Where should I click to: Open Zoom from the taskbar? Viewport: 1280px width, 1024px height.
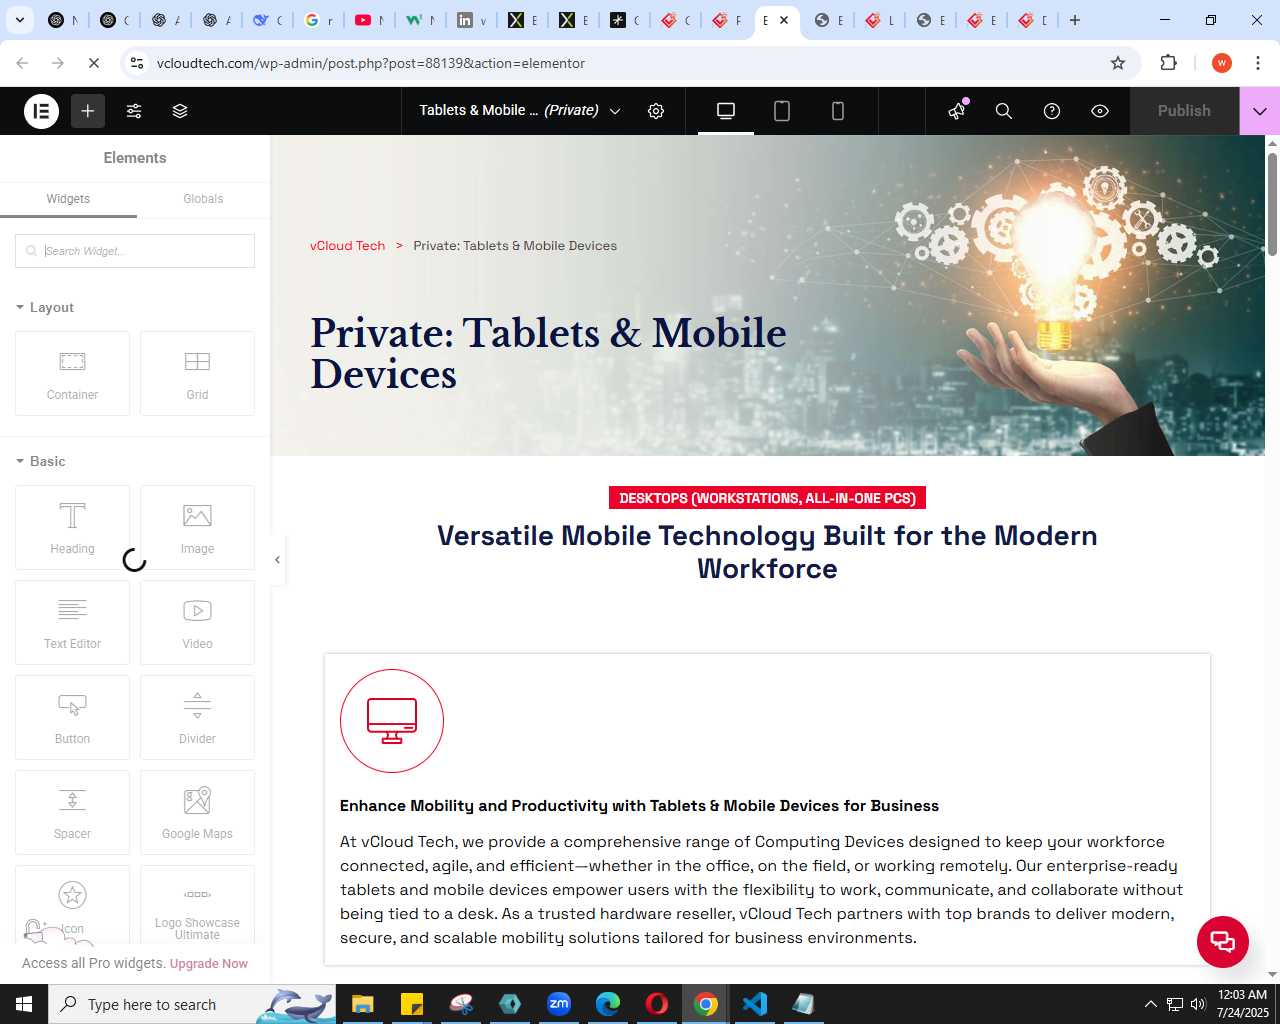tap(559, 1004)
